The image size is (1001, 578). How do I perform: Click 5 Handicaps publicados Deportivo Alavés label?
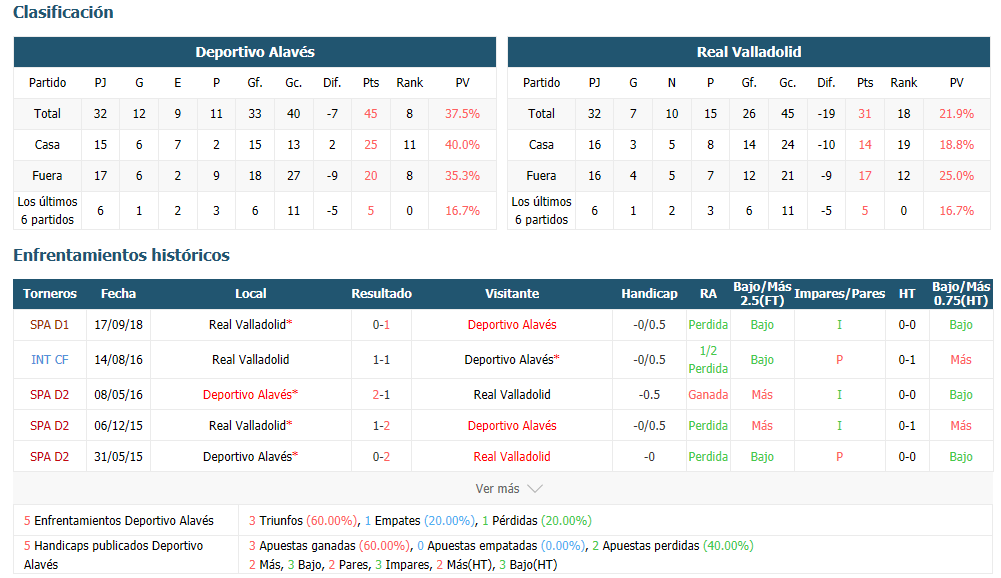(x=114, y=555)
